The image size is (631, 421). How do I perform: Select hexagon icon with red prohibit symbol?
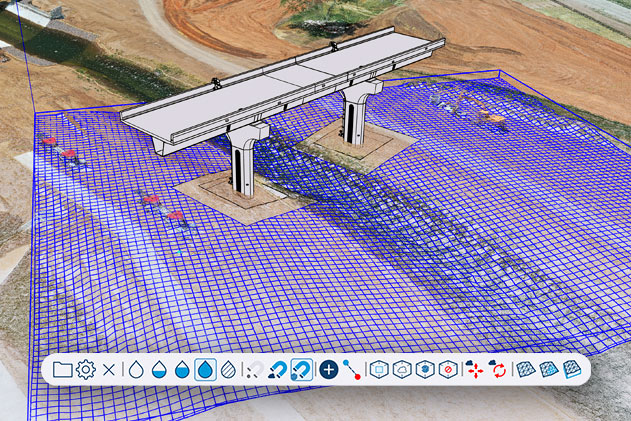(x=448, y=369)
